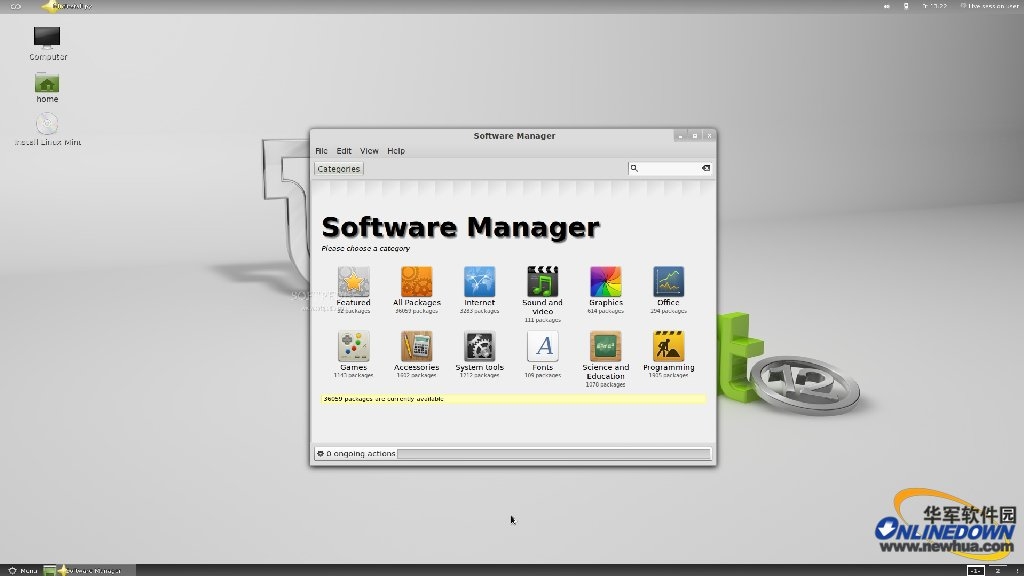Switch to workspace 1

tap(976, 570)
